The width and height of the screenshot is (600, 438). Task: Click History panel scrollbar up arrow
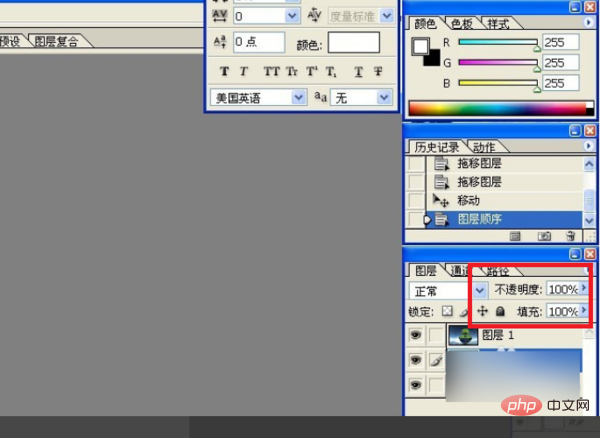pyautogui.click(x=589, y=164)
